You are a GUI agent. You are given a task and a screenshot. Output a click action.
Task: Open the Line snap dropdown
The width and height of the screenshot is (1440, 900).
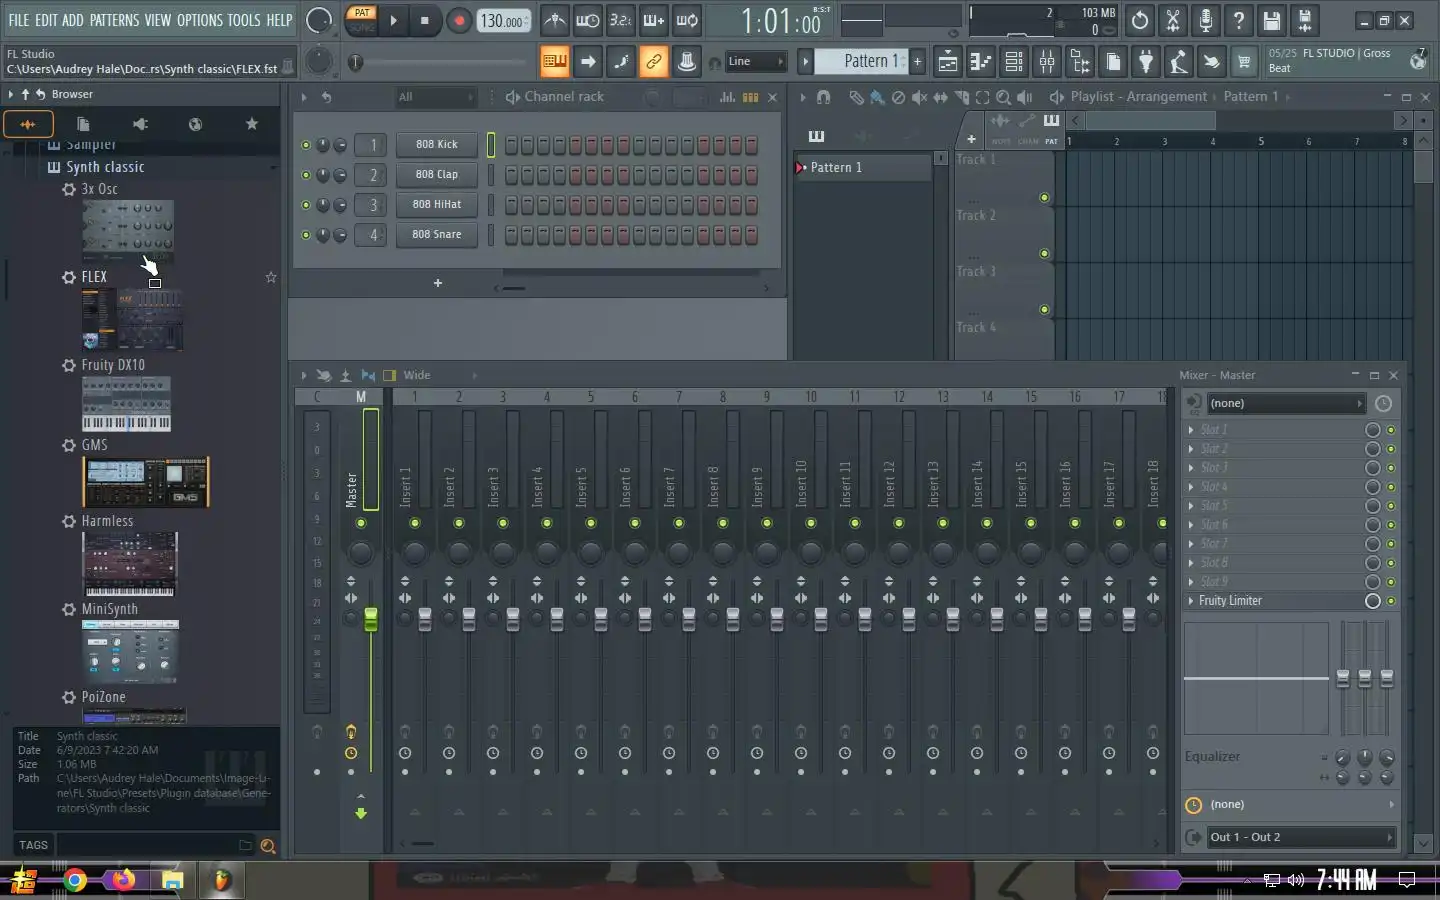pyautogui.click(x=756, y=62)
